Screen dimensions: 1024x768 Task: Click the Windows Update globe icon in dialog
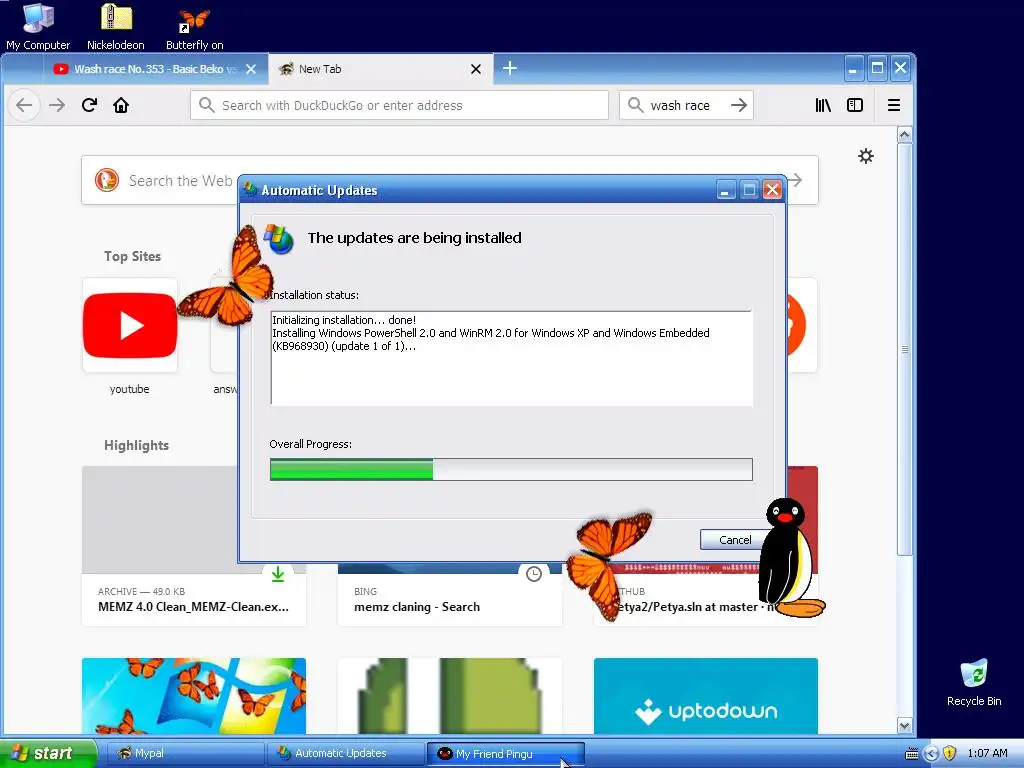pyautogui.click(x=279, y=239)
